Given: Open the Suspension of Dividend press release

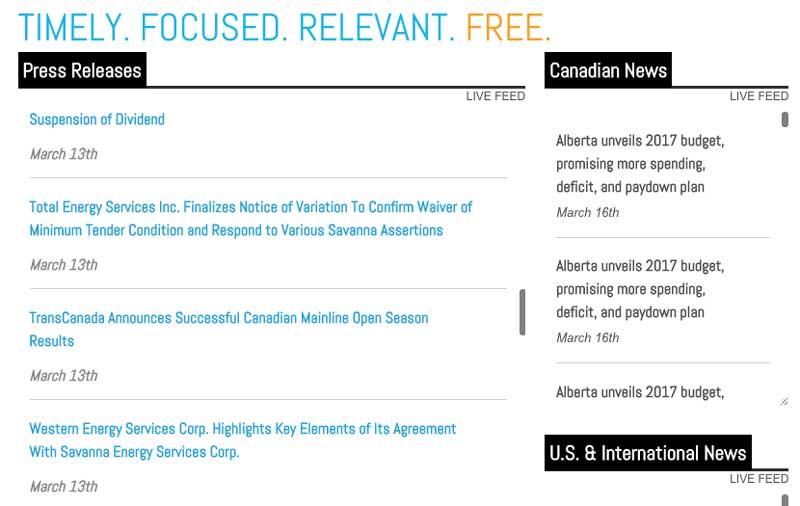Looking at the screenshot, I should [97, 119].
